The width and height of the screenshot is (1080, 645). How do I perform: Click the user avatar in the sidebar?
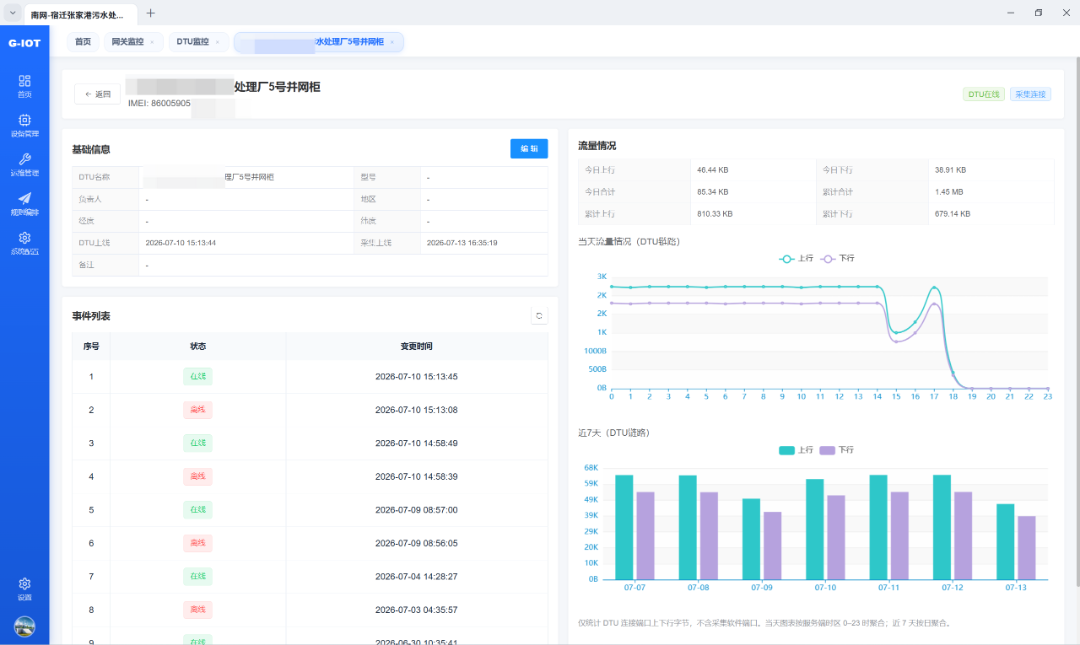pyautogui.click(x=24, y=626)
